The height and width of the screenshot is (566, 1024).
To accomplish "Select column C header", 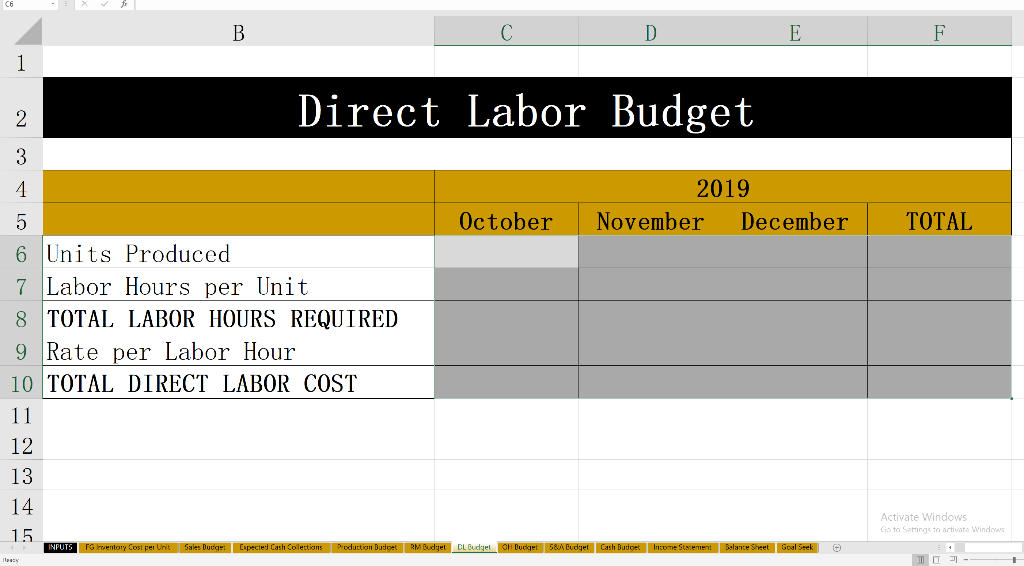I will click(506, 32).
